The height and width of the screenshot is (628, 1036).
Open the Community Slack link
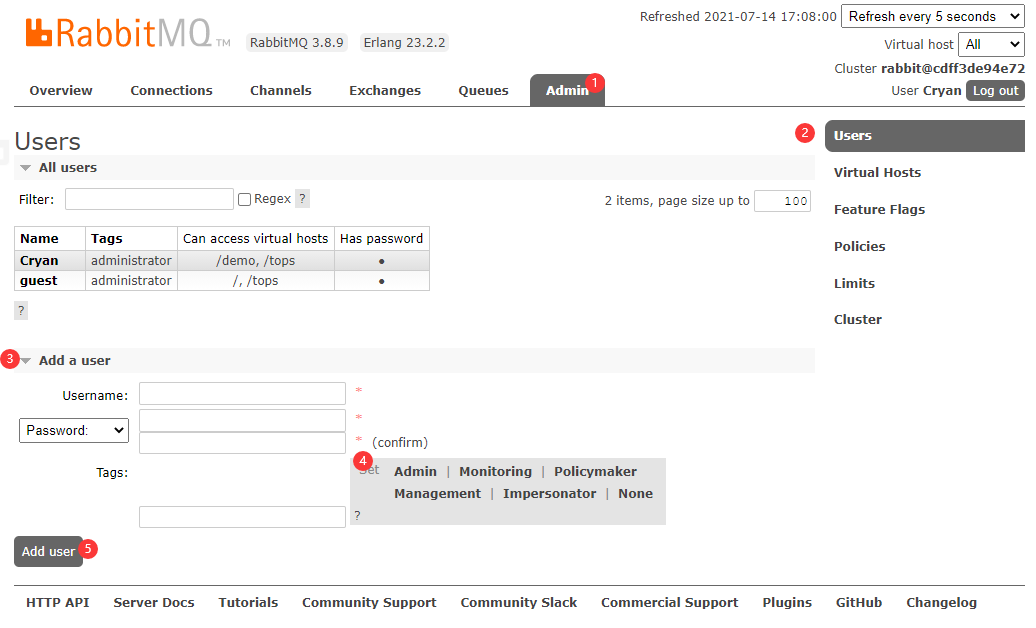519,603
